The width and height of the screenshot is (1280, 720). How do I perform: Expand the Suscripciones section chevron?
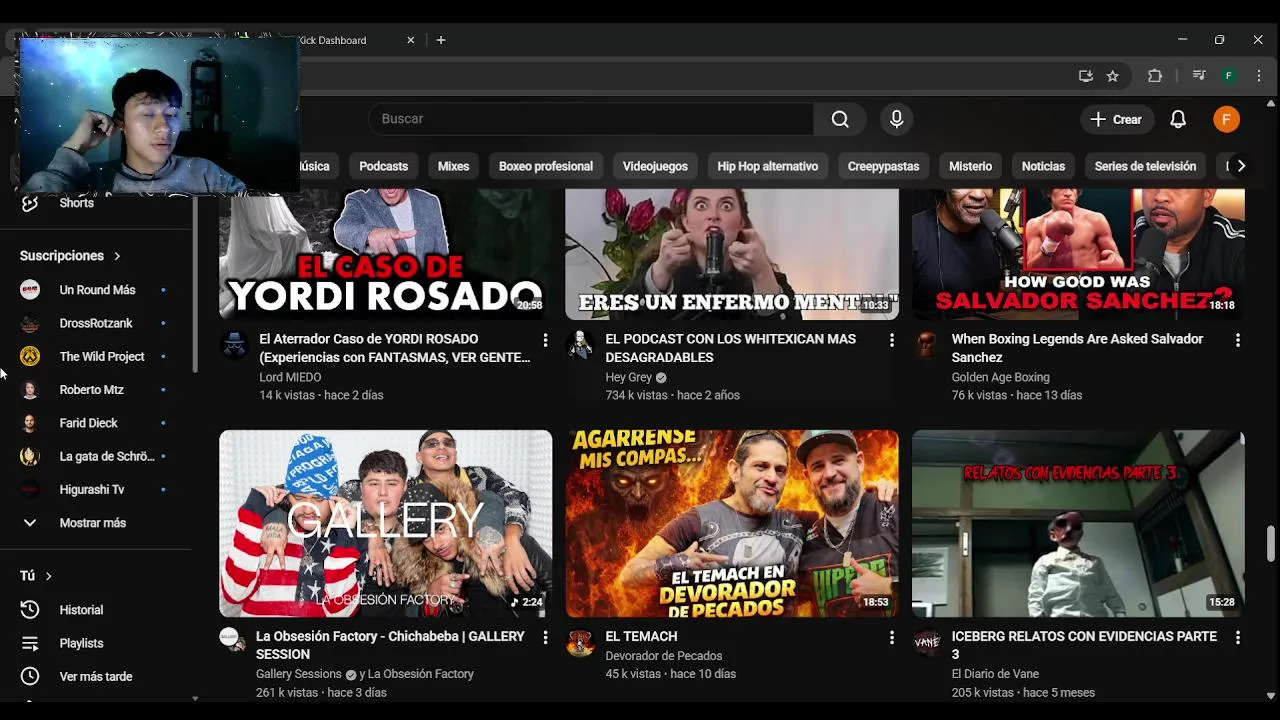pos(117,256)
